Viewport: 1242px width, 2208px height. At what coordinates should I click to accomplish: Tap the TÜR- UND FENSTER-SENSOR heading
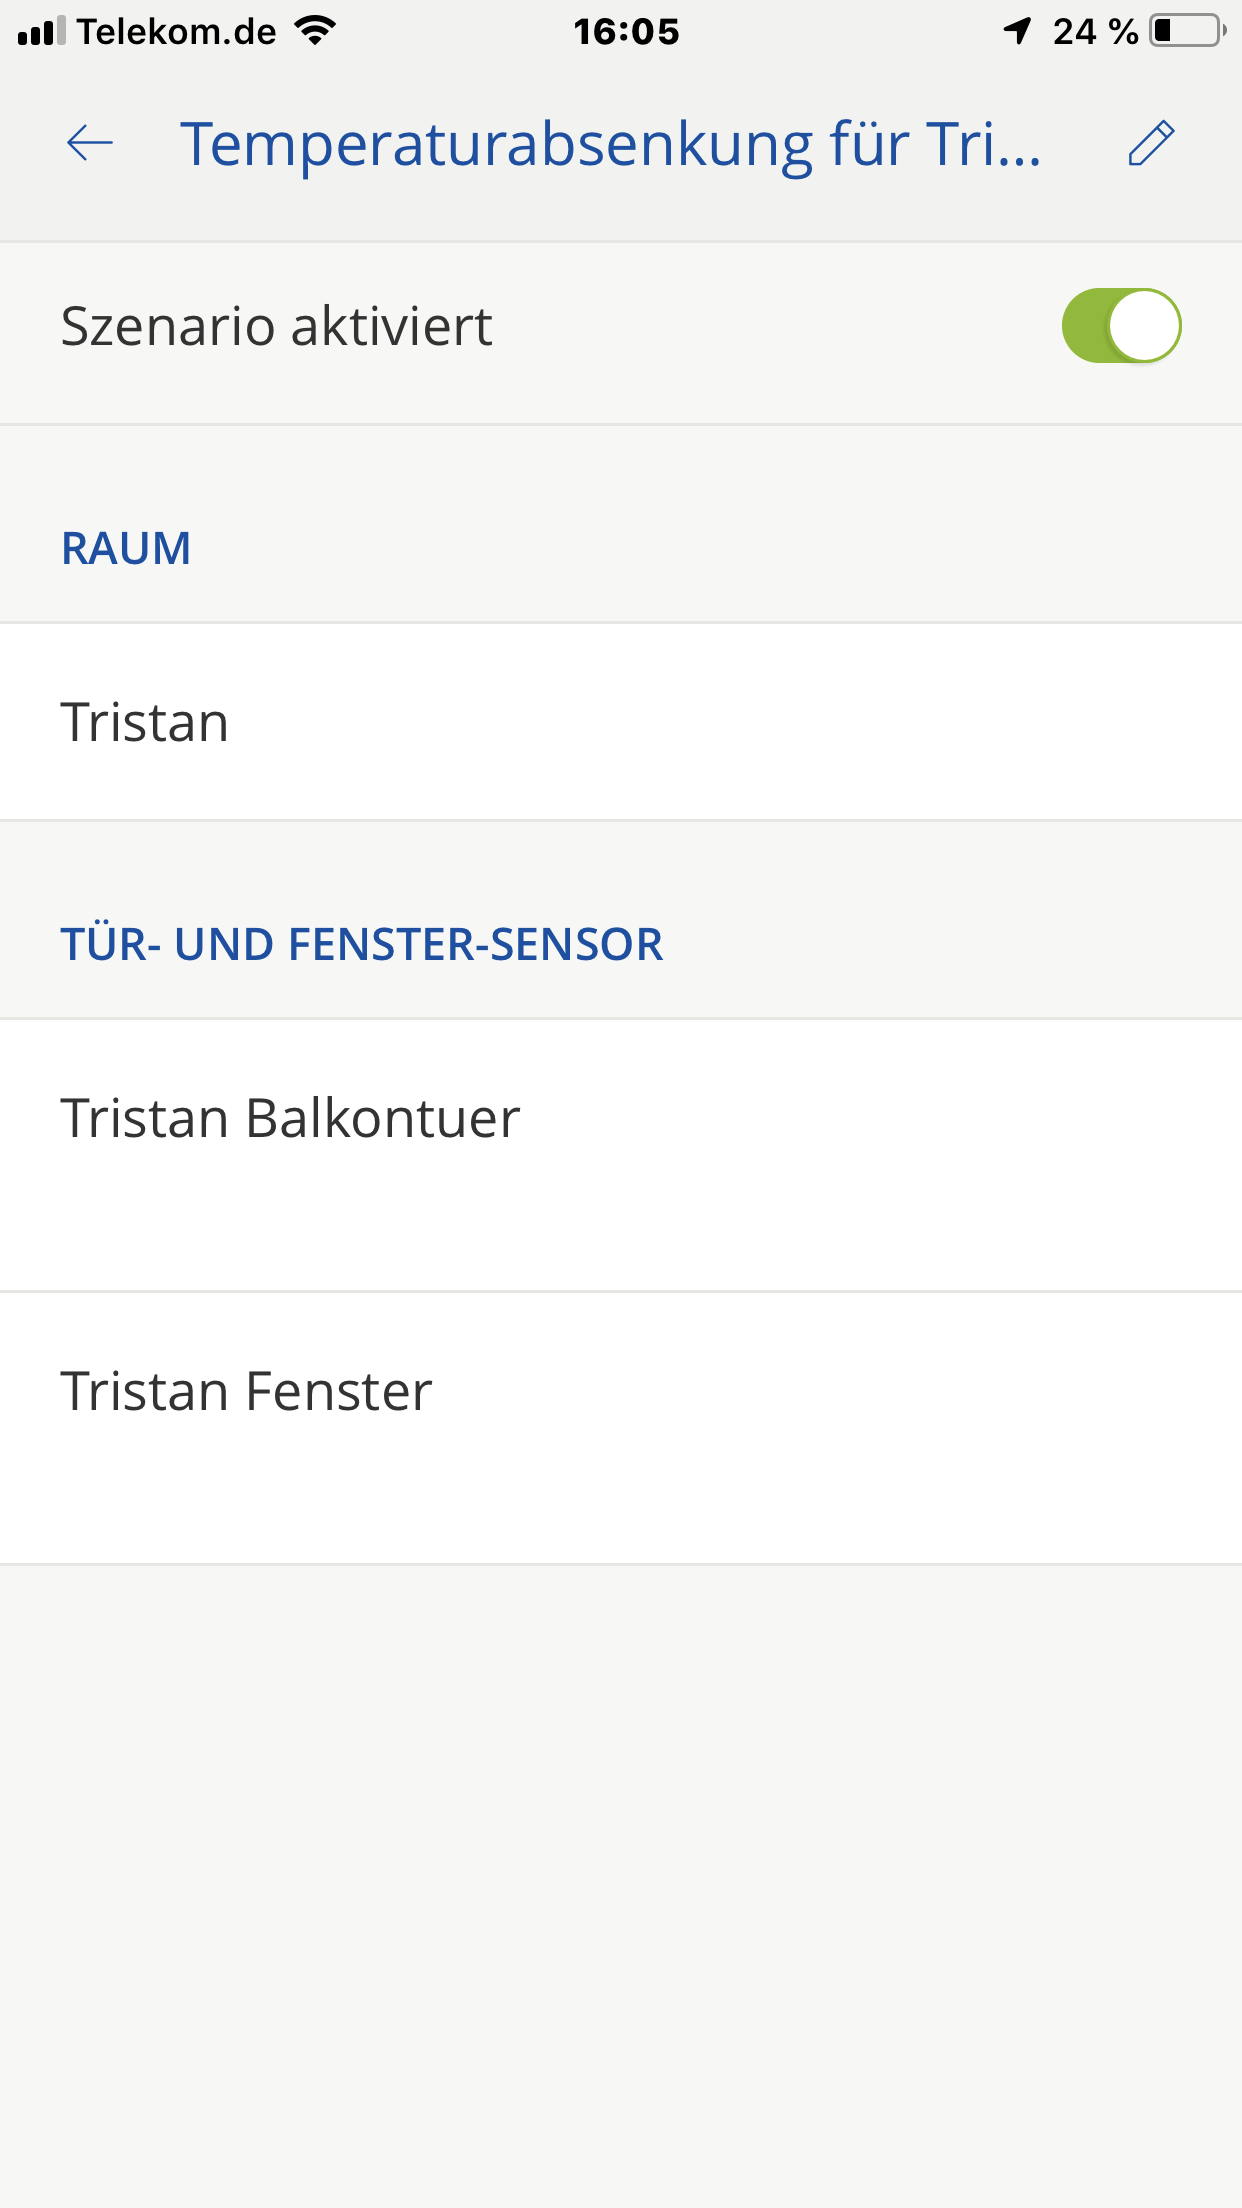tap(361, 944)
